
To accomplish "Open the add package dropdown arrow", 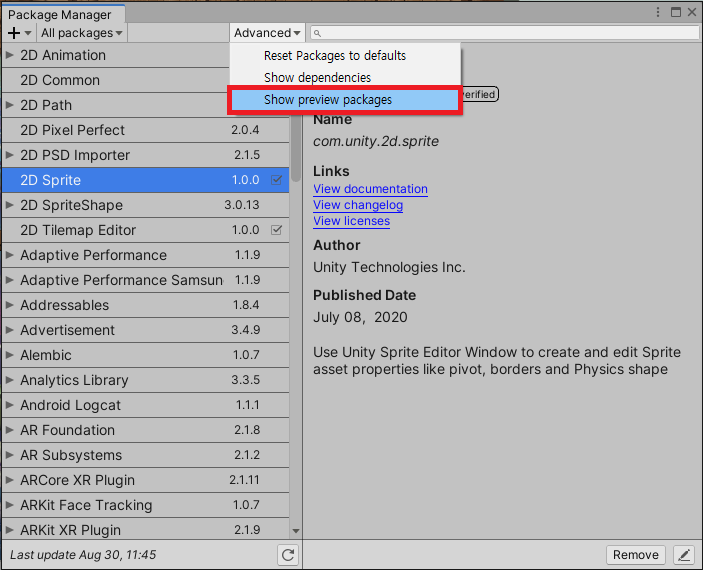I will pos(28,33).
